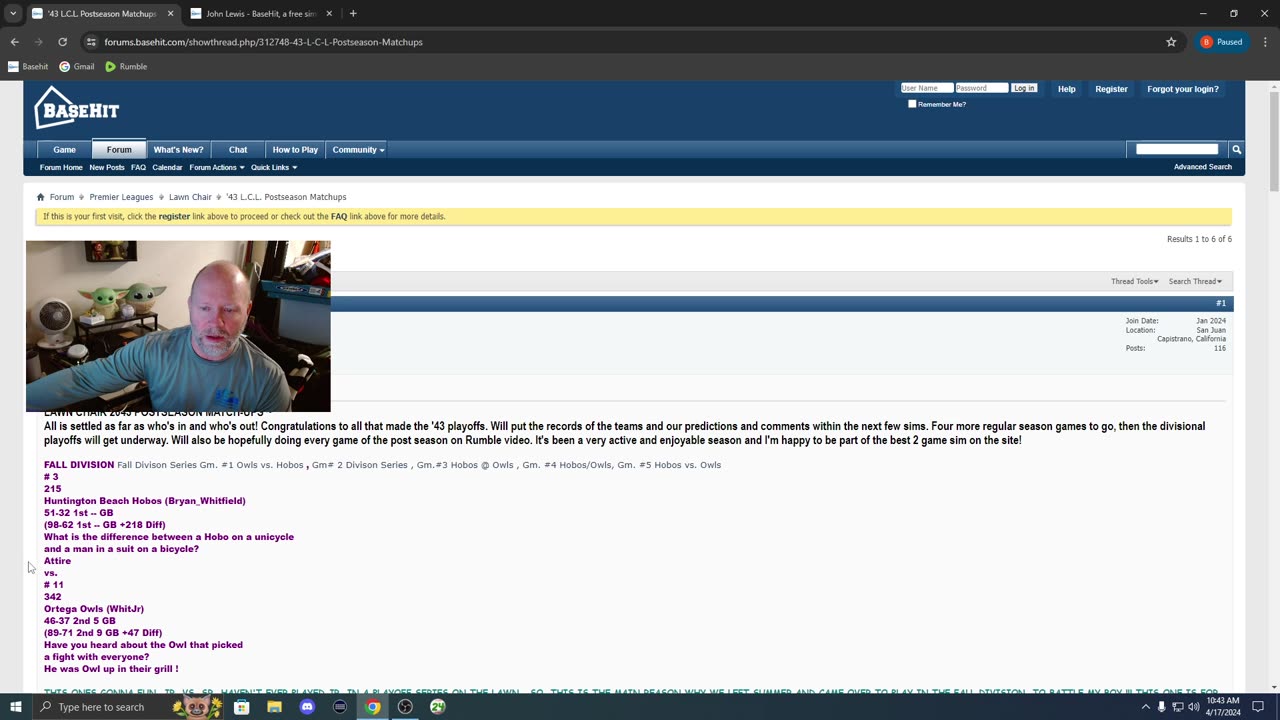Open the notifications icon in system tray

(x=1258, y=707)
